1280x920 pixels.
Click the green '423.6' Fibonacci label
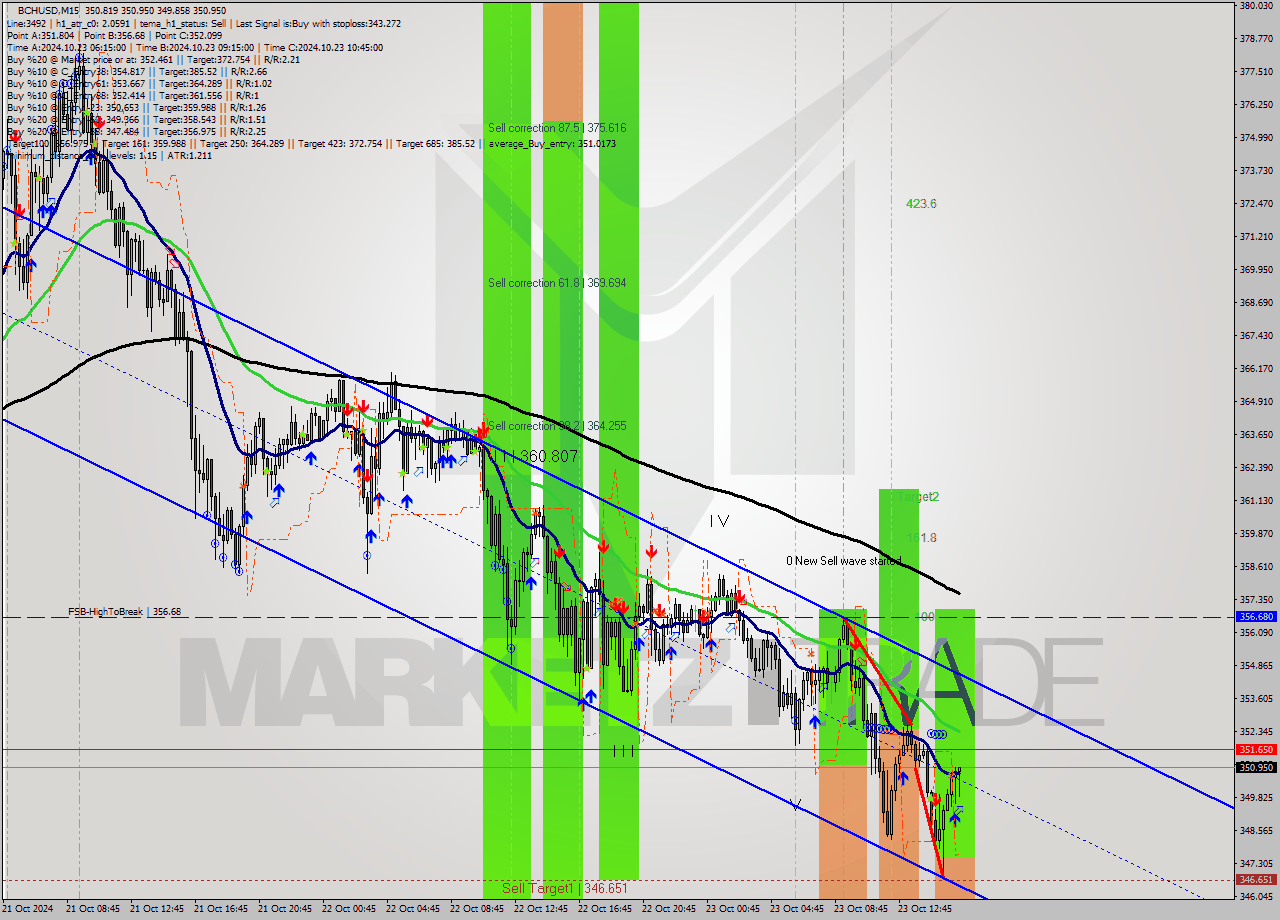coord(921,204)
